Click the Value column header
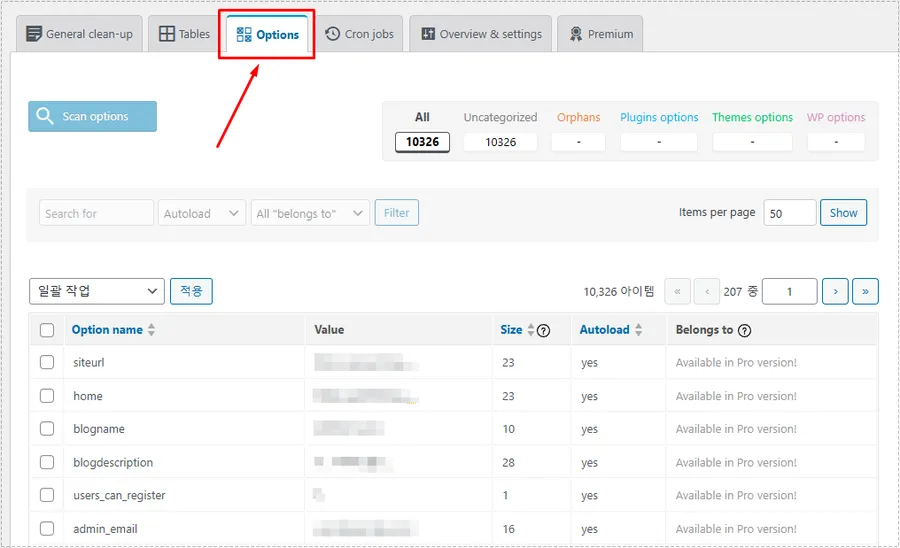The height and width of the screenshot is (548, 900). click(329, 330)
